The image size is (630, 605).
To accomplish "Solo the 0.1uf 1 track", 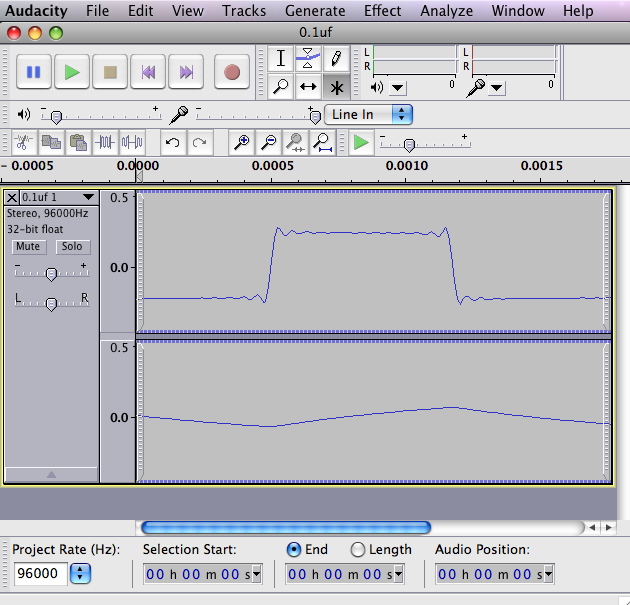I will pyautogui.click(x=72, y=246).
